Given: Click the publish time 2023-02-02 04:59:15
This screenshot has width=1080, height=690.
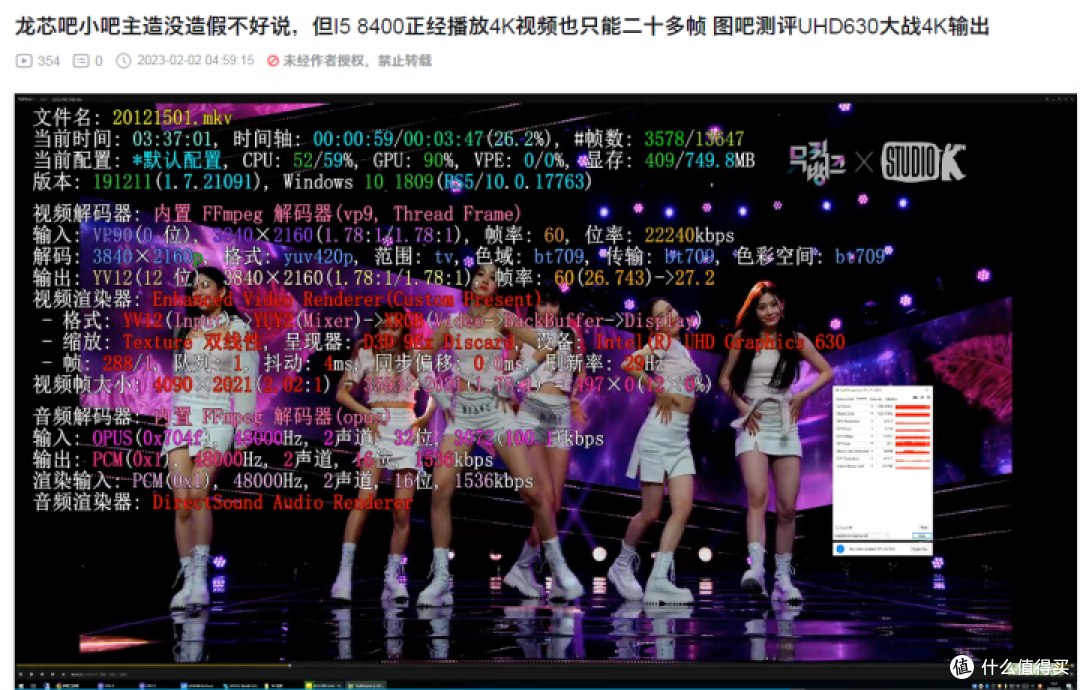Looking at the screenshot, I should 196,61.
